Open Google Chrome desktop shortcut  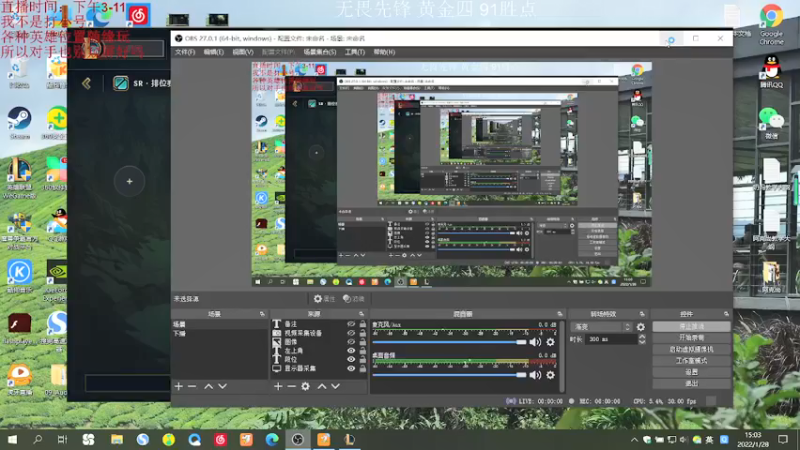coord(771,24)
